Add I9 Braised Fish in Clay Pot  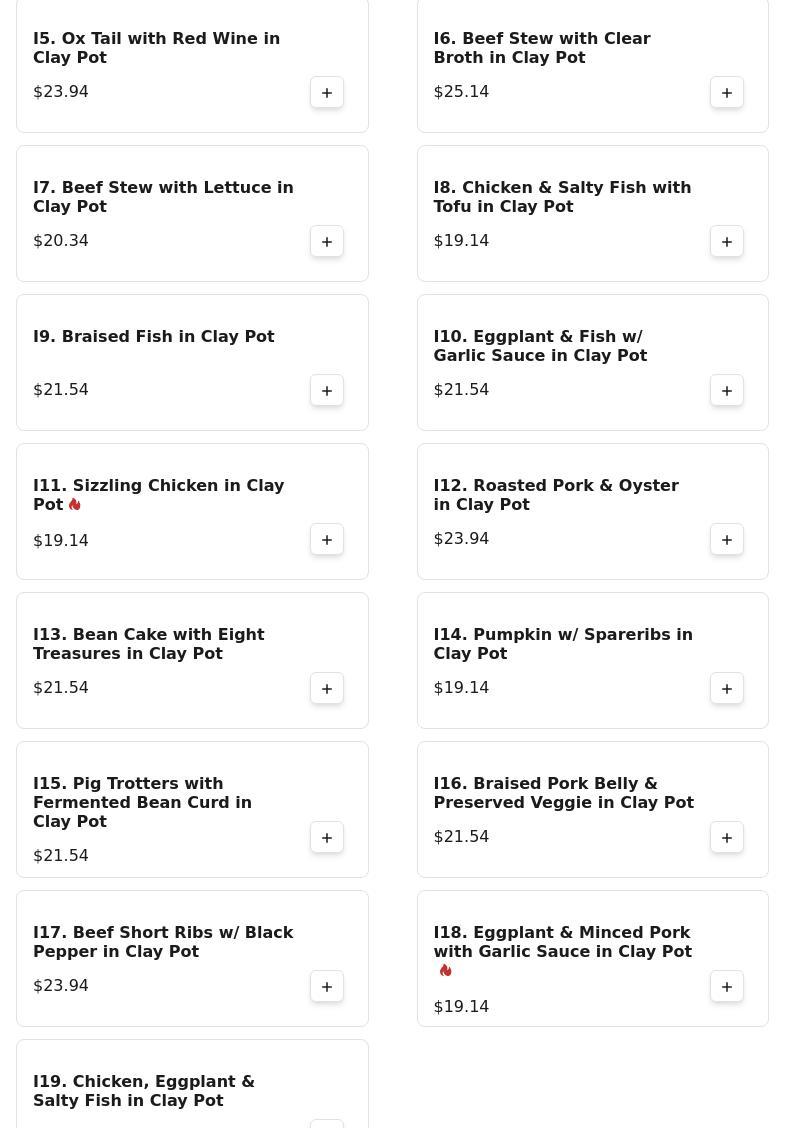click(x=327, y=391)
